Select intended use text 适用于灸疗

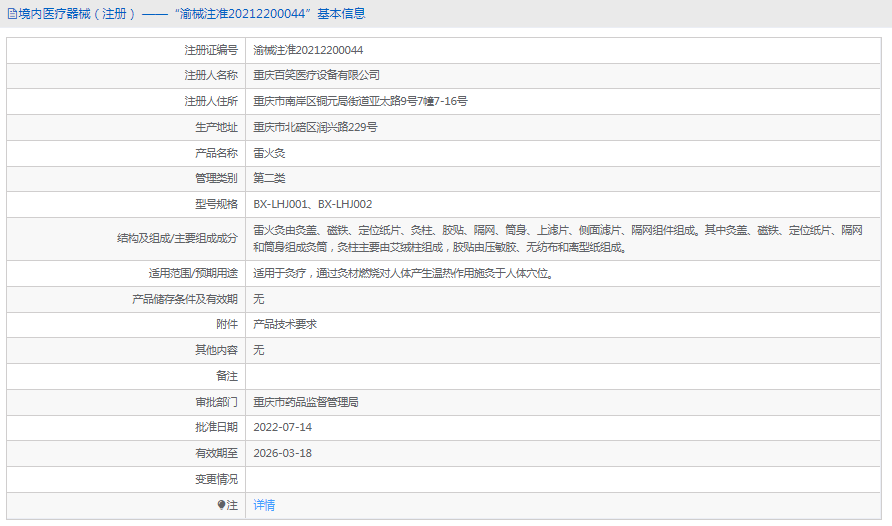pos(404,274)
